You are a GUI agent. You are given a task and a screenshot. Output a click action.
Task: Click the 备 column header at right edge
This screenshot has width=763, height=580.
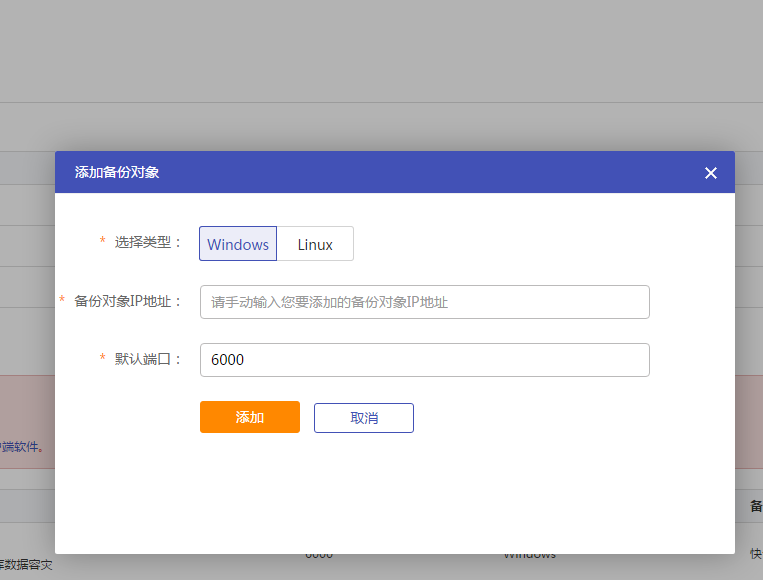pos(756,506)
